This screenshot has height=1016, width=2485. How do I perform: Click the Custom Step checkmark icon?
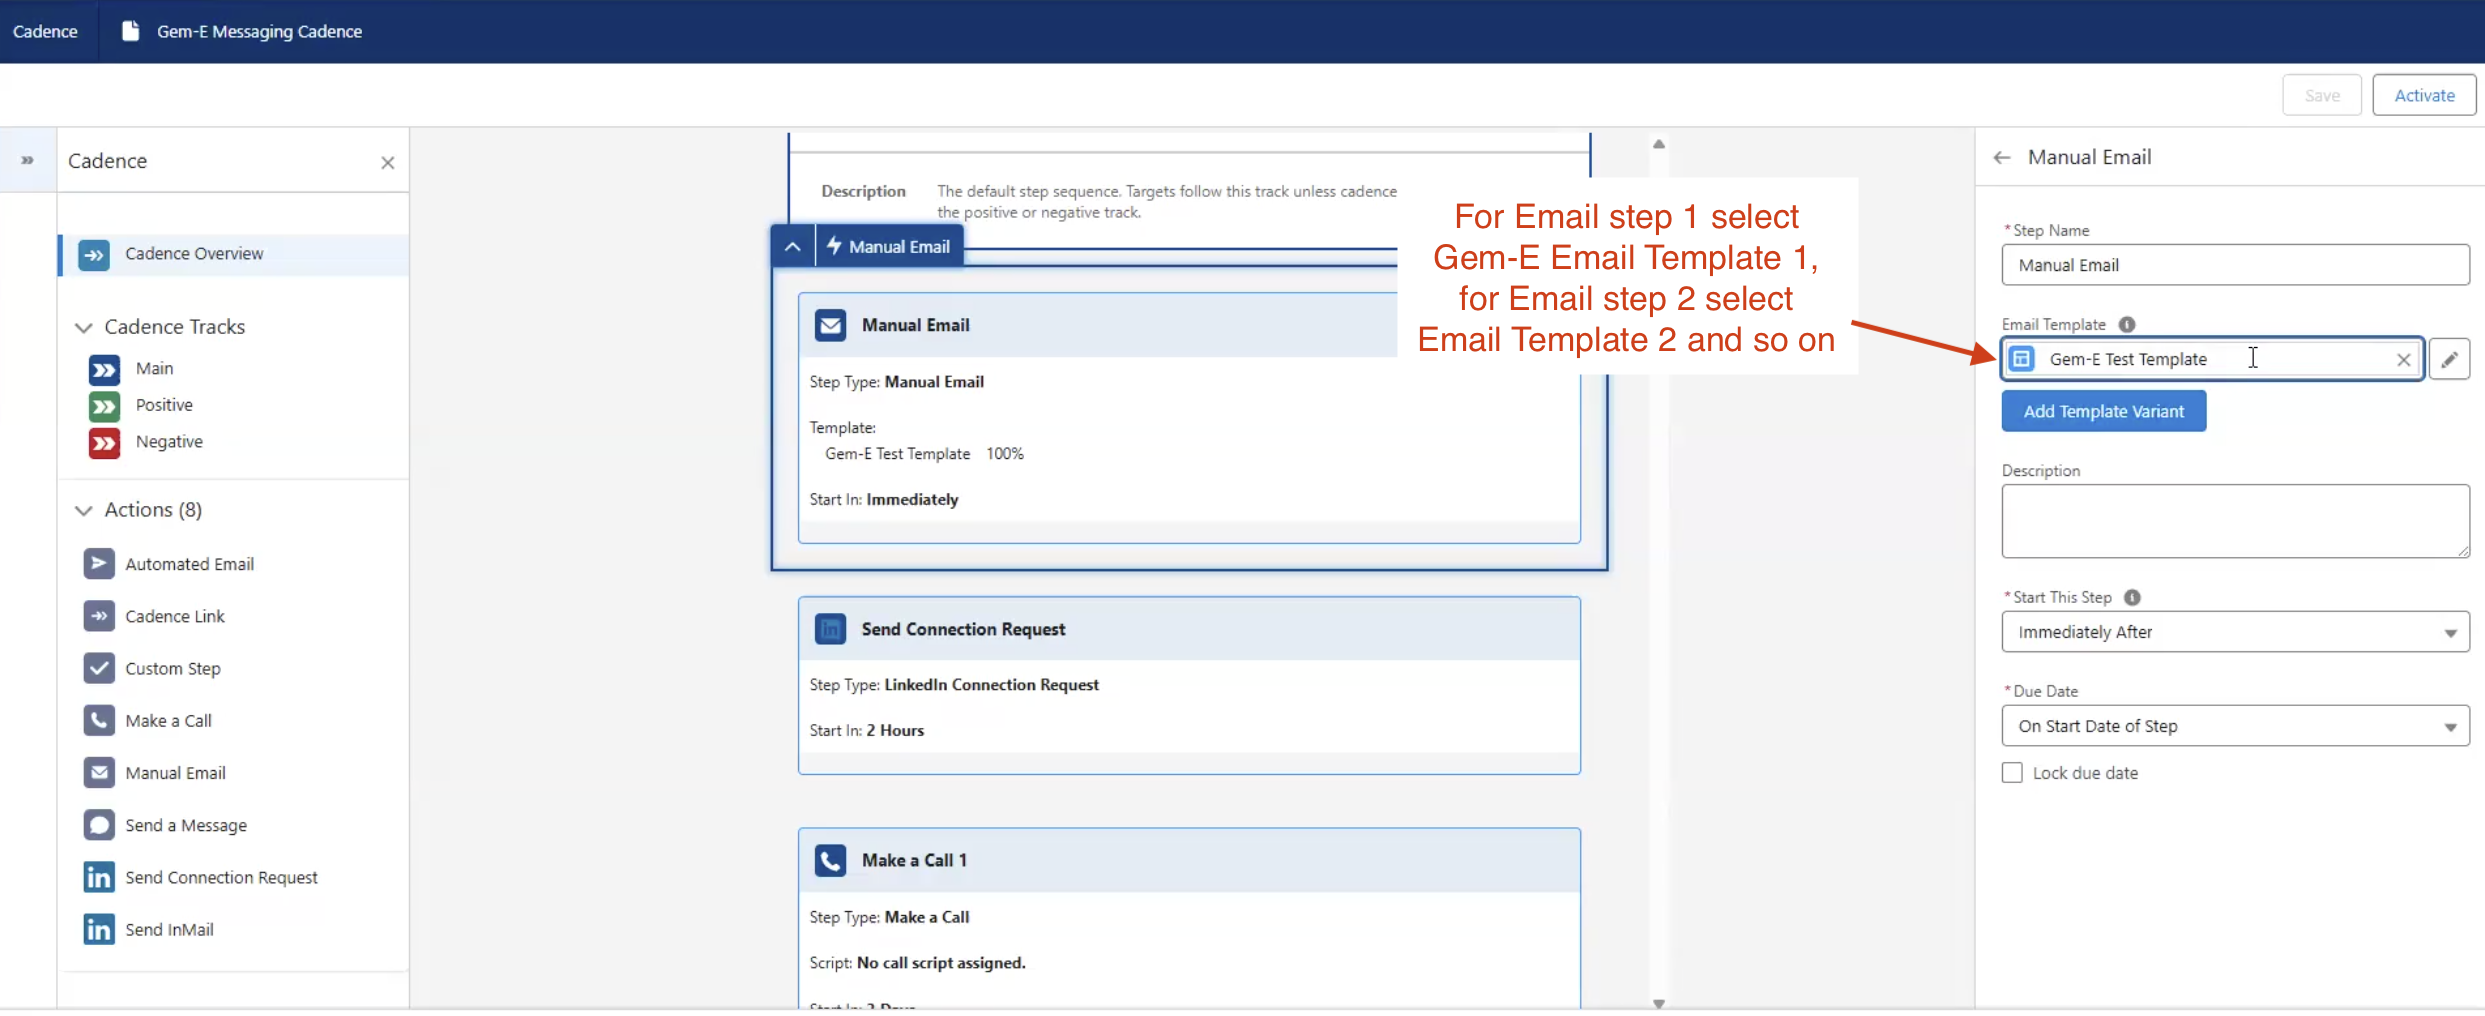(99, 668)
